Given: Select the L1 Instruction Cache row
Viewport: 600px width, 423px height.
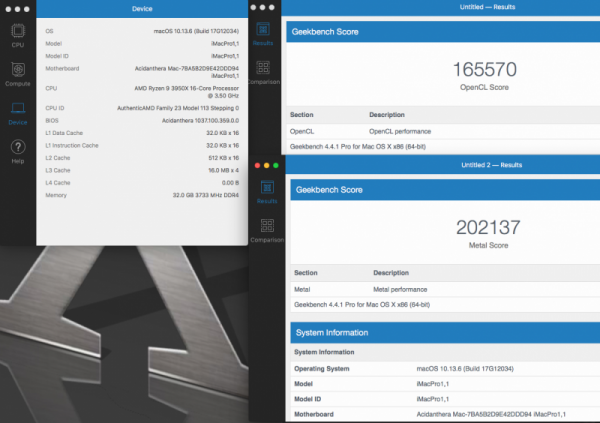Looking at the screenshot, I should (x=142, y=145).
